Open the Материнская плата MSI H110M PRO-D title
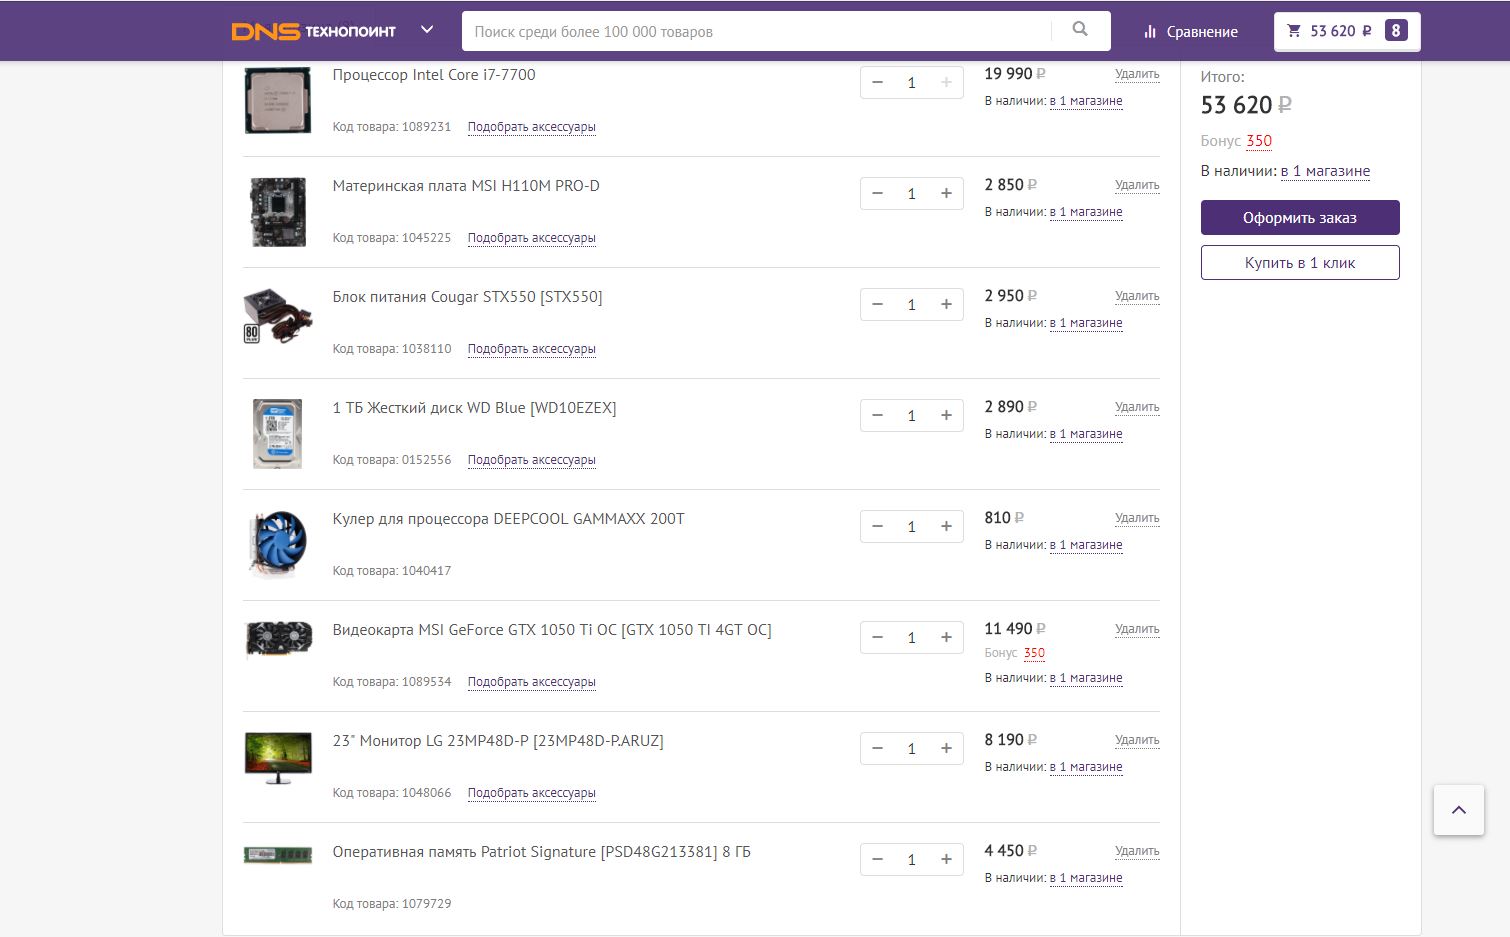 point(466,186)
